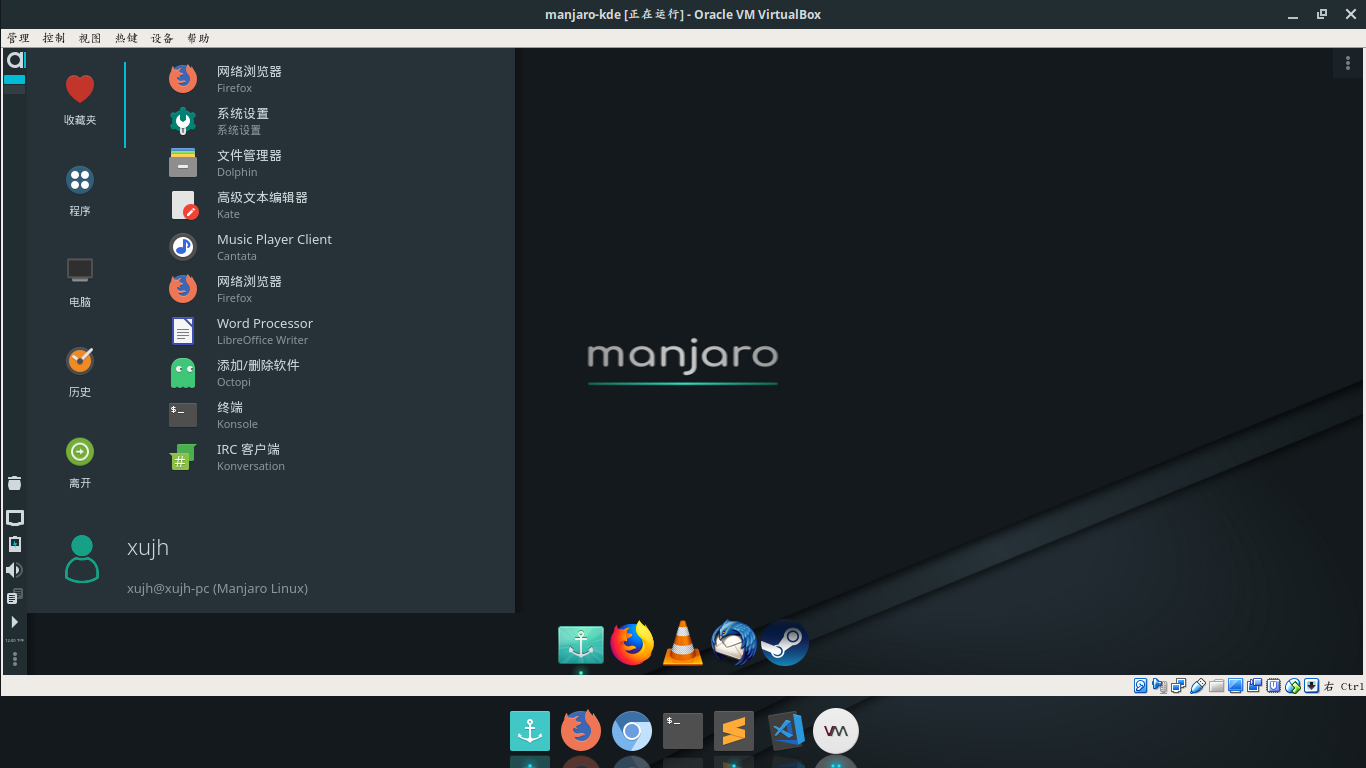Launch Firefox from host dock

[581, 731]
